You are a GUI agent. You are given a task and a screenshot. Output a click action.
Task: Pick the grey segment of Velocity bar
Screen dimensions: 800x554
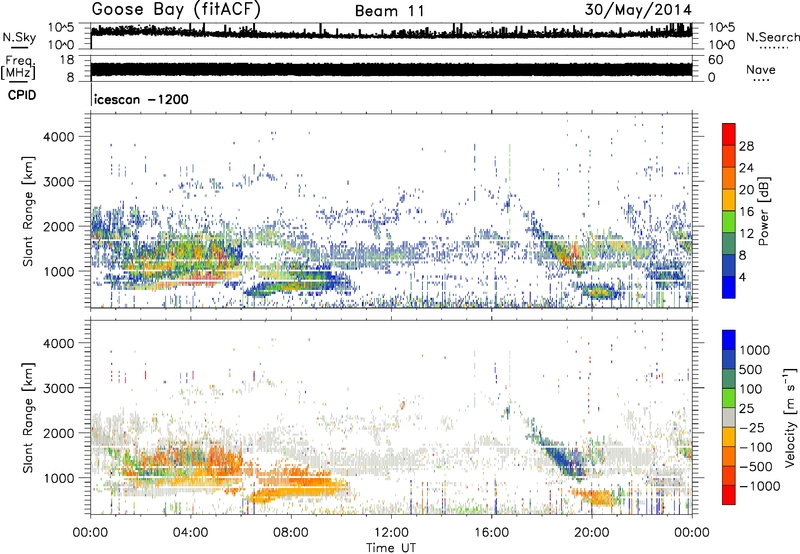click(729, 417)
